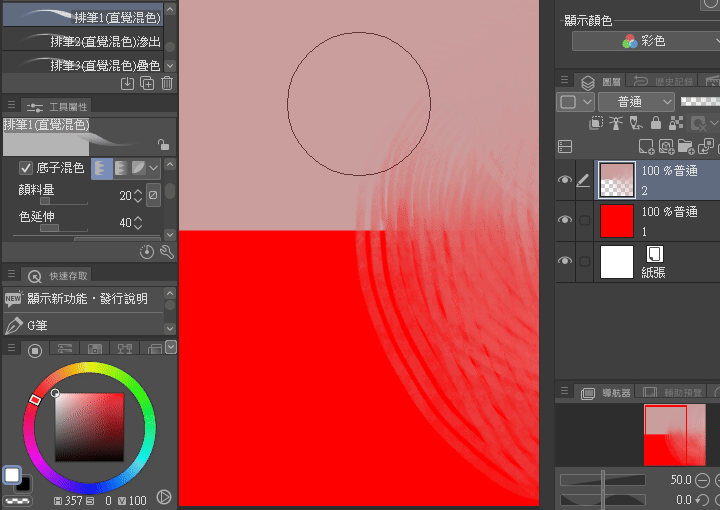Image resolution: width=720 pixels, height=510 pixels.
Task: Expand the color mixing mode dropdown
Action: [154, 168]
